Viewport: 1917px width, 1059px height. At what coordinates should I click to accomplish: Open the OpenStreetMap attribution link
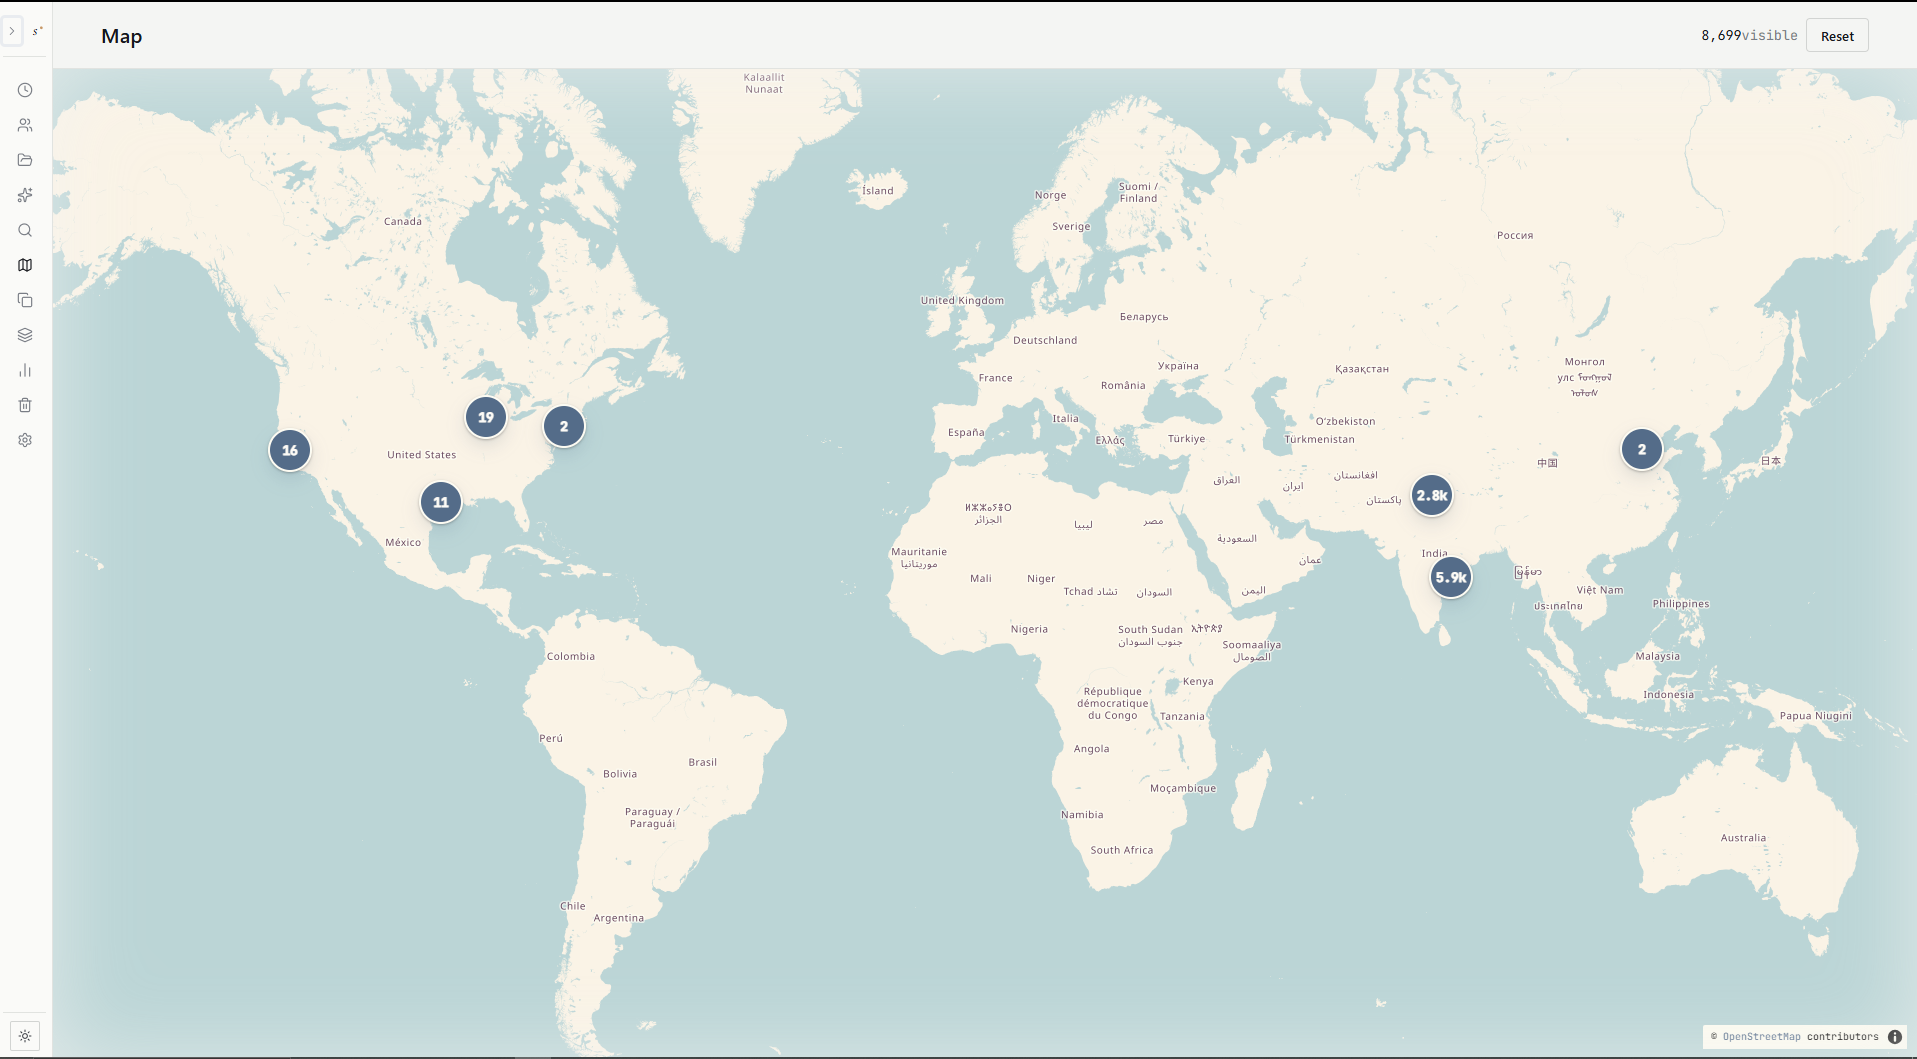click(x=1761, y=1037)
